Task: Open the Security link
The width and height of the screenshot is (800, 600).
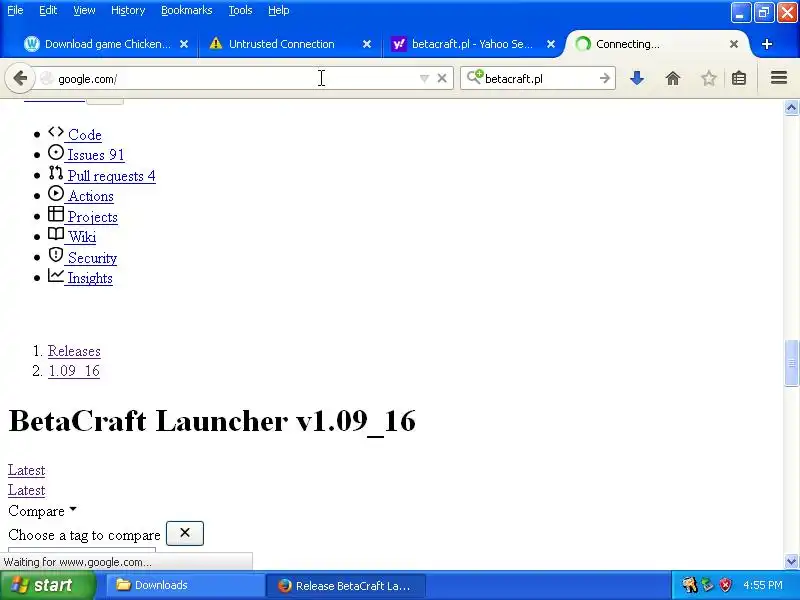Action: [x=92, y=258]
